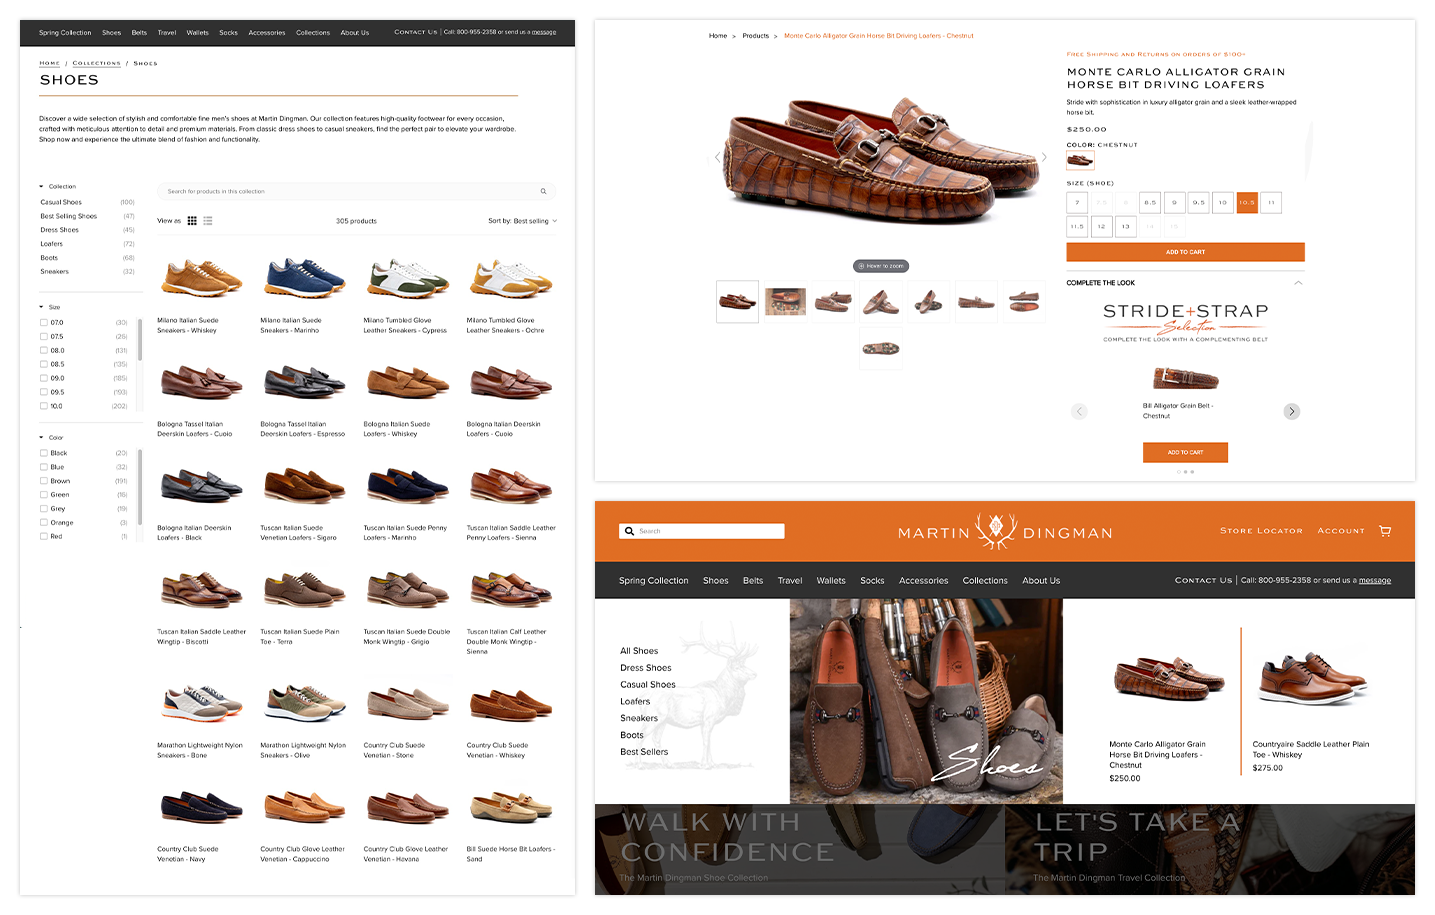Image resolution: width=1435 pixels, height=915 pixels.
Task: Open Countryaire Saddle Leather Plain Toe image
Action: click(1314, 680)
